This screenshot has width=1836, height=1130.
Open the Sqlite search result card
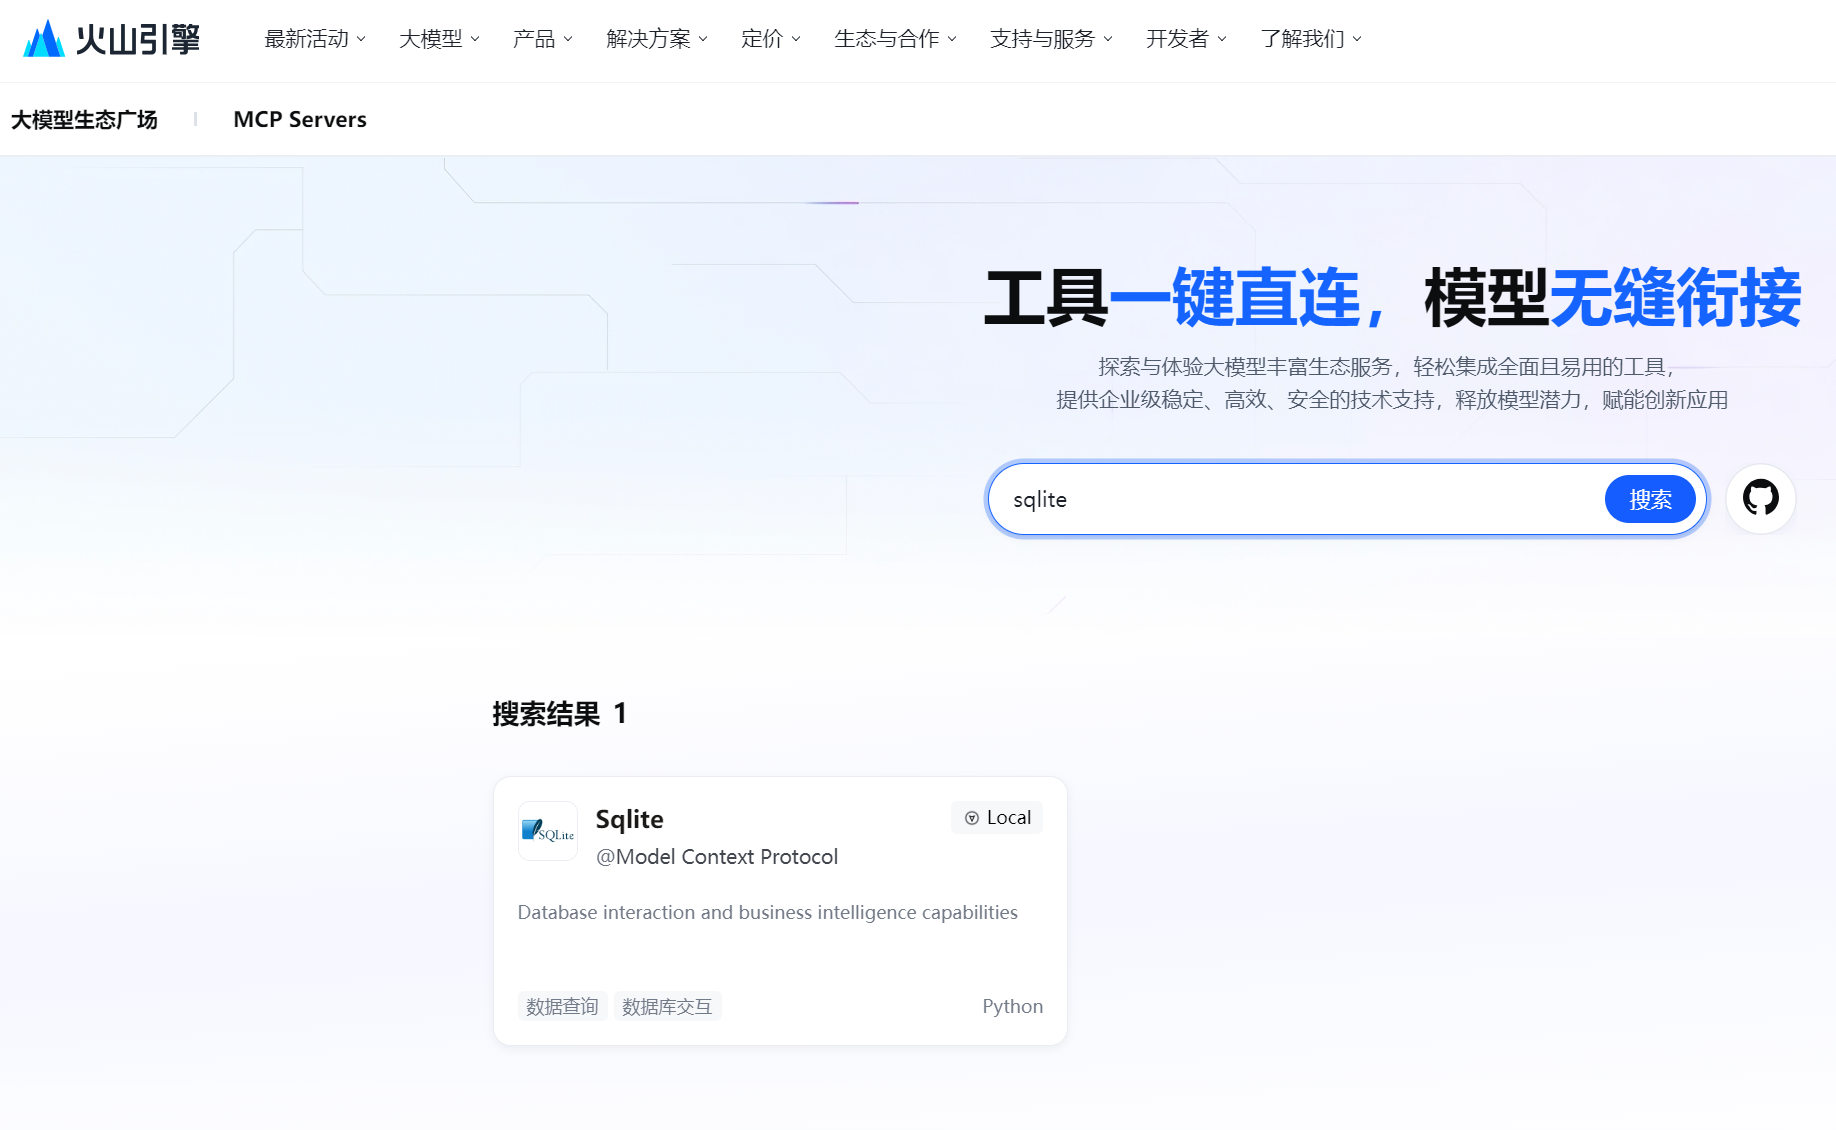(x=780, y=910)
